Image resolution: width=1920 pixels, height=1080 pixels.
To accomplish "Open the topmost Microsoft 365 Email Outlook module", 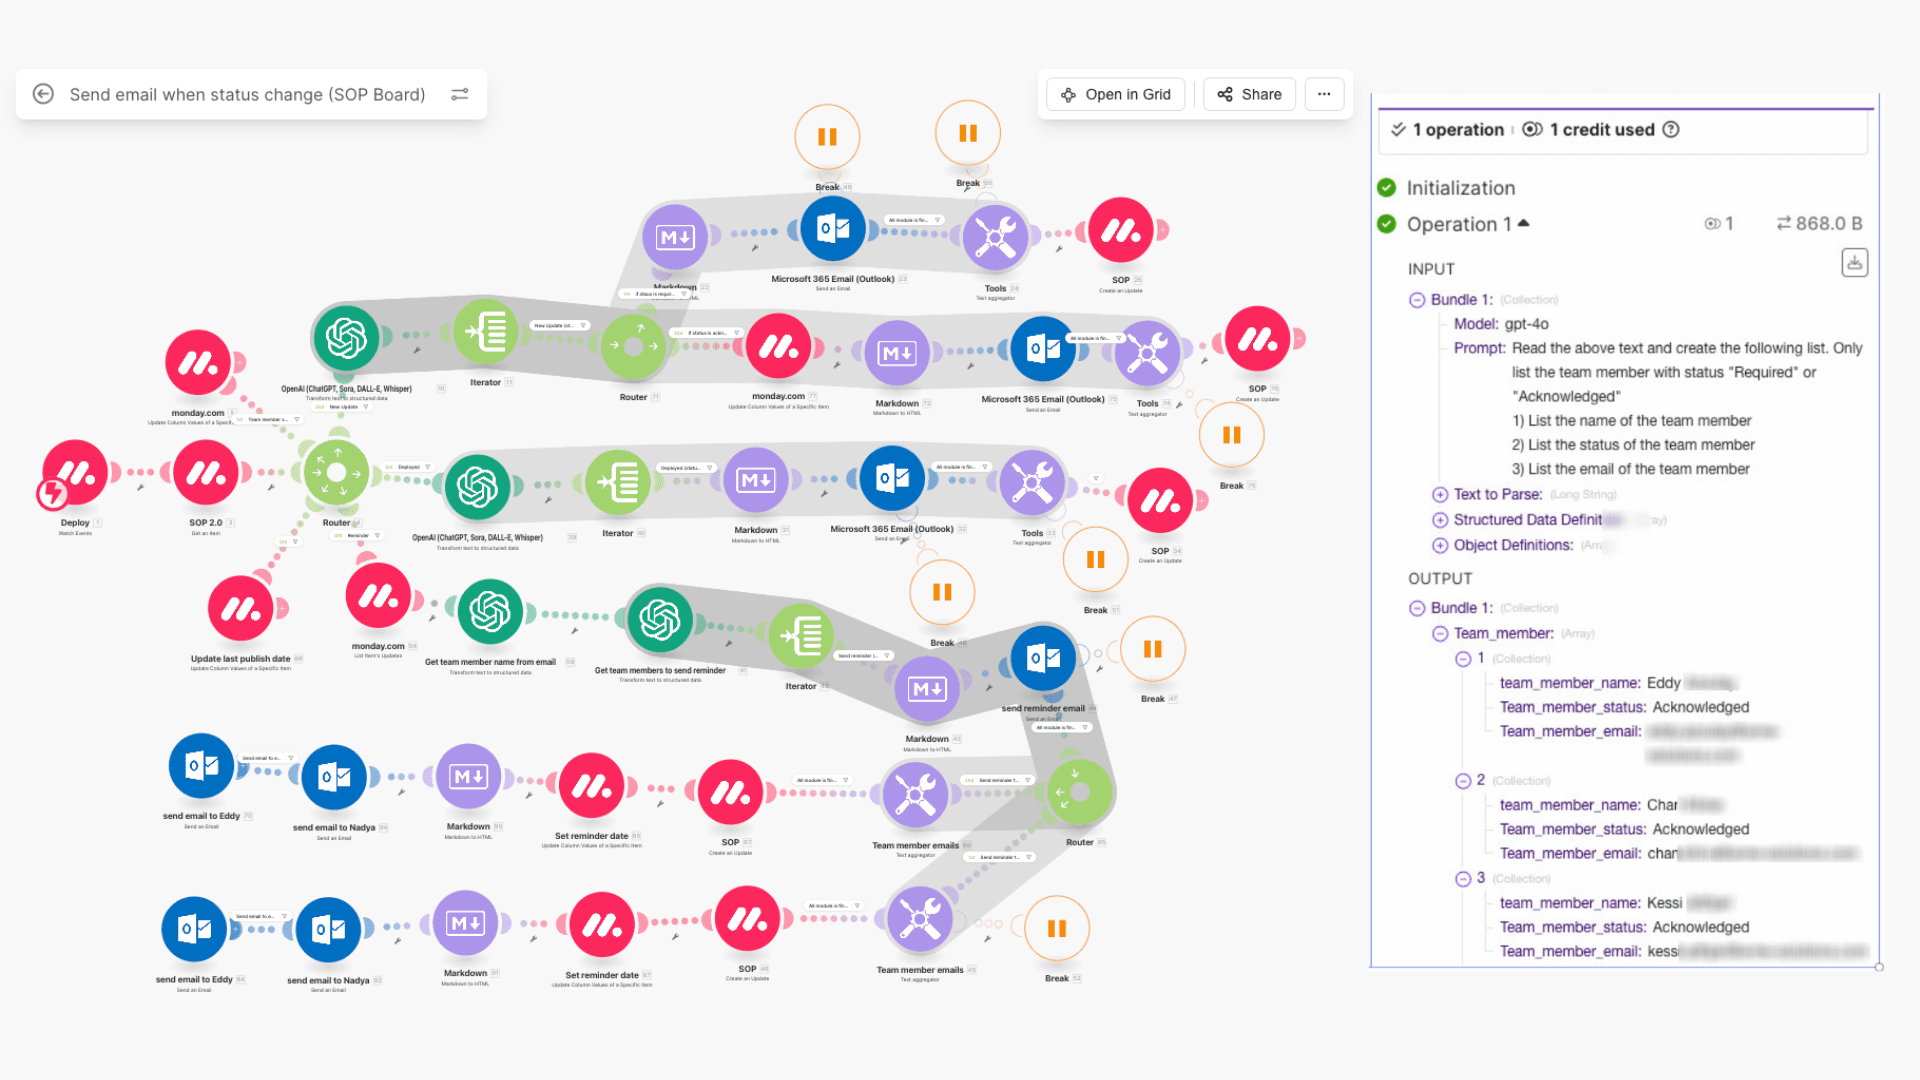I will [x=833, y=229].
